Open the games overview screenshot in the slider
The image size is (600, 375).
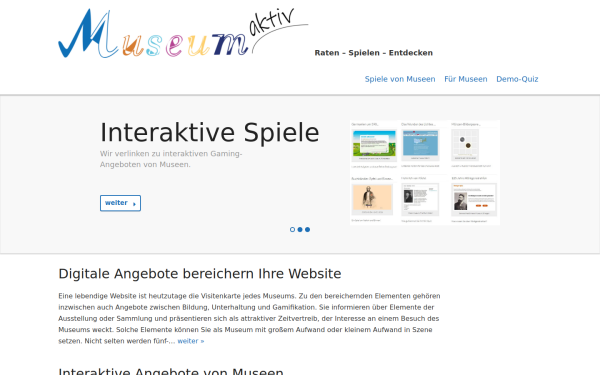(425, 173)
